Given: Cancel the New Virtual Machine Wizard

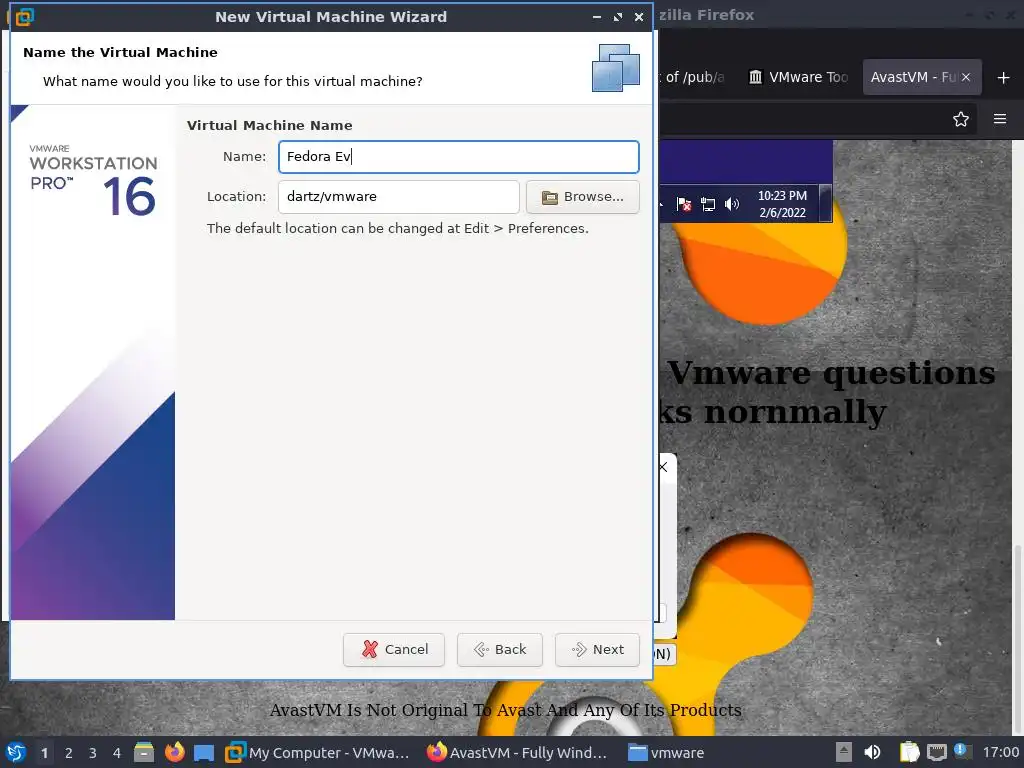Looking at the screenshot, I should [394, 650].
